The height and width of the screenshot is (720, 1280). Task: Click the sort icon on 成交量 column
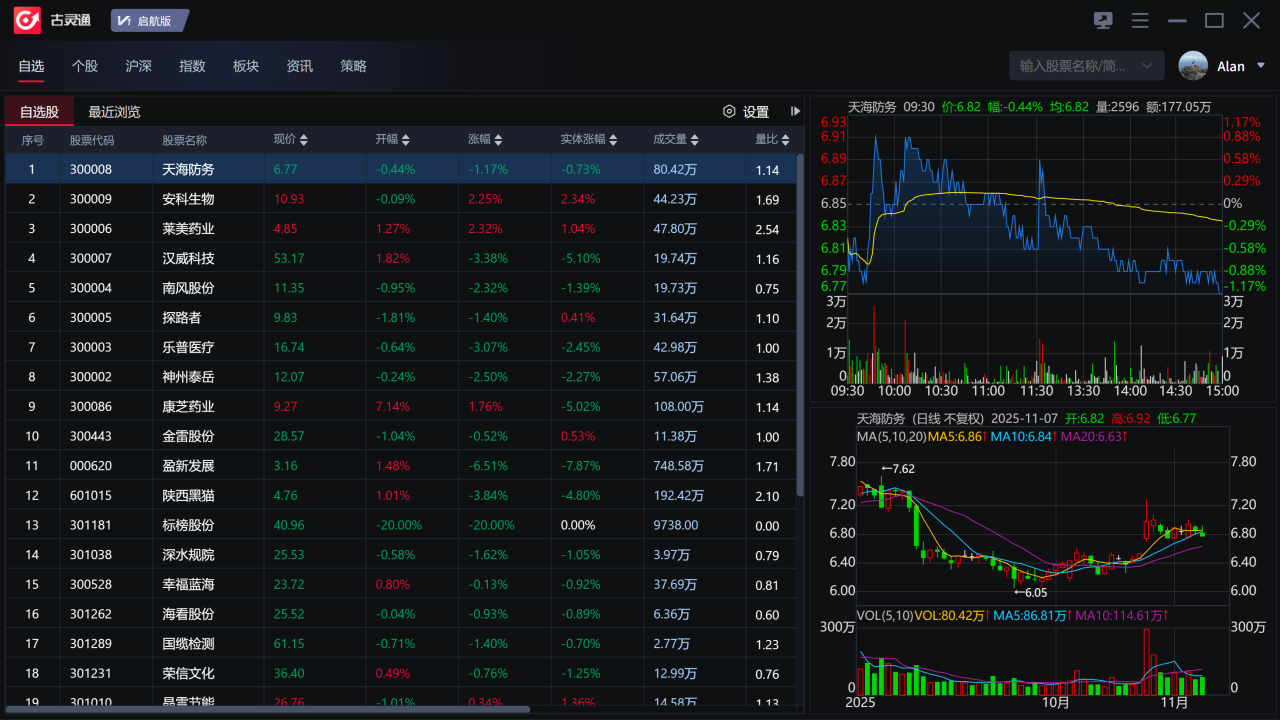click(695, 140)
